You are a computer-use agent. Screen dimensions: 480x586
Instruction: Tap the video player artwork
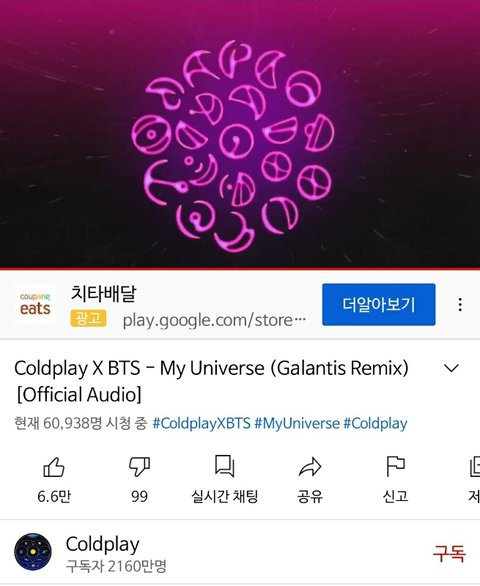[x=240, y=133]
